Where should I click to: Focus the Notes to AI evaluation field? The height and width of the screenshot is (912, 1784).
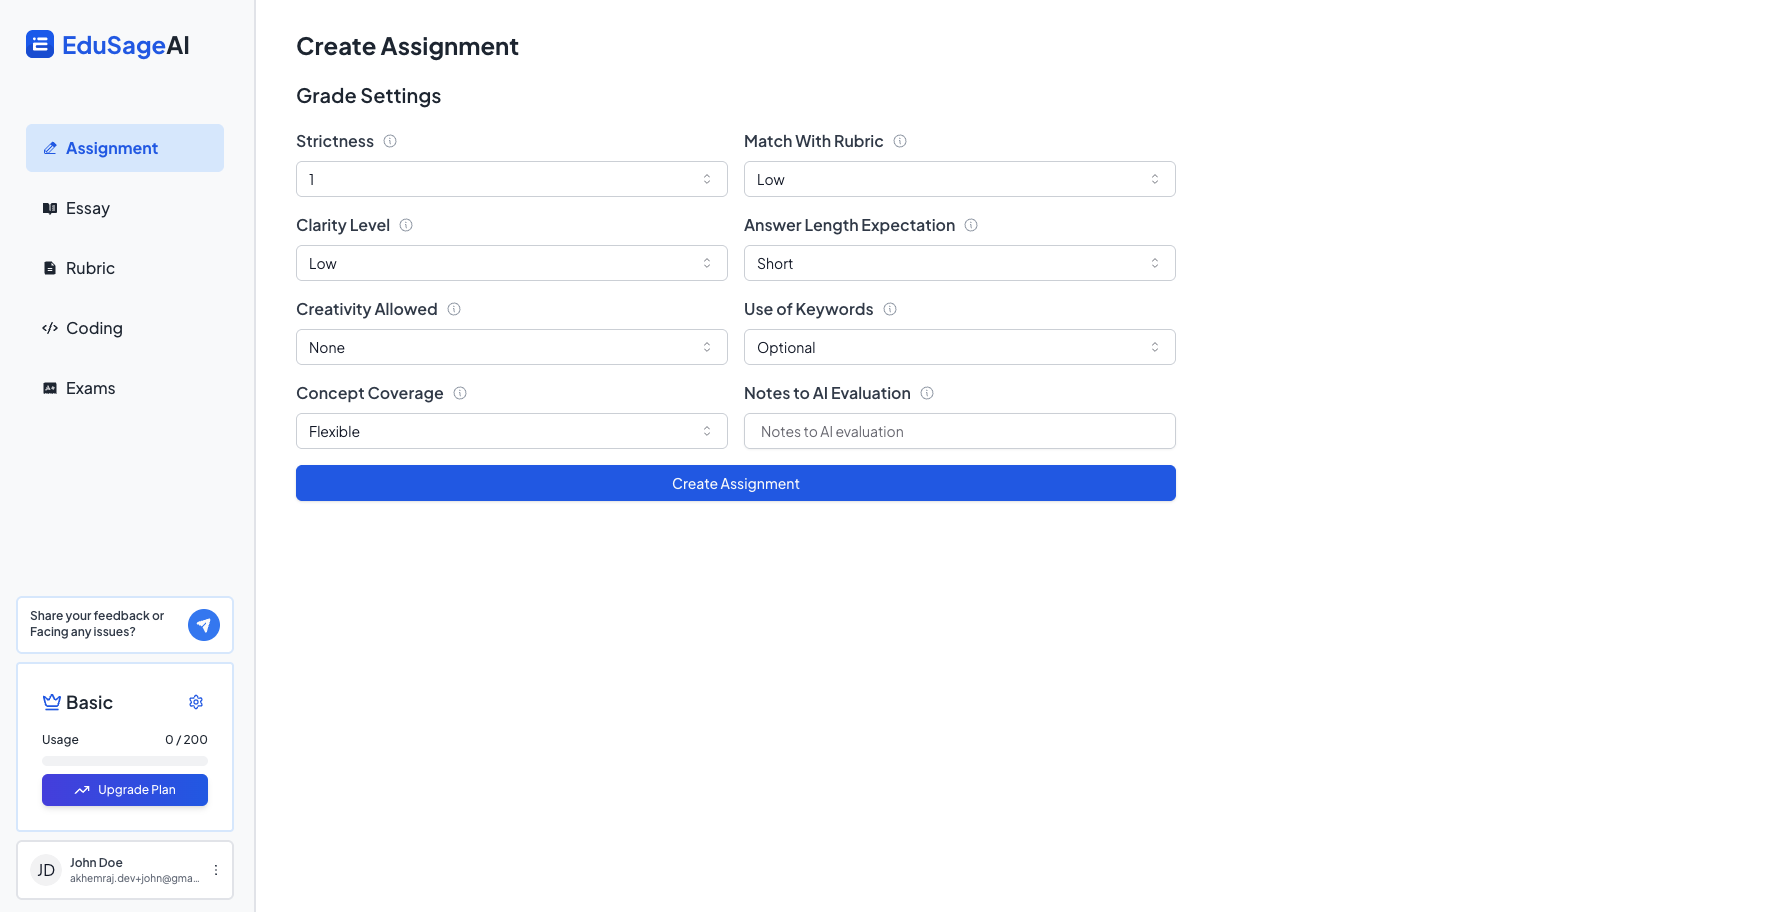point(959,431)
